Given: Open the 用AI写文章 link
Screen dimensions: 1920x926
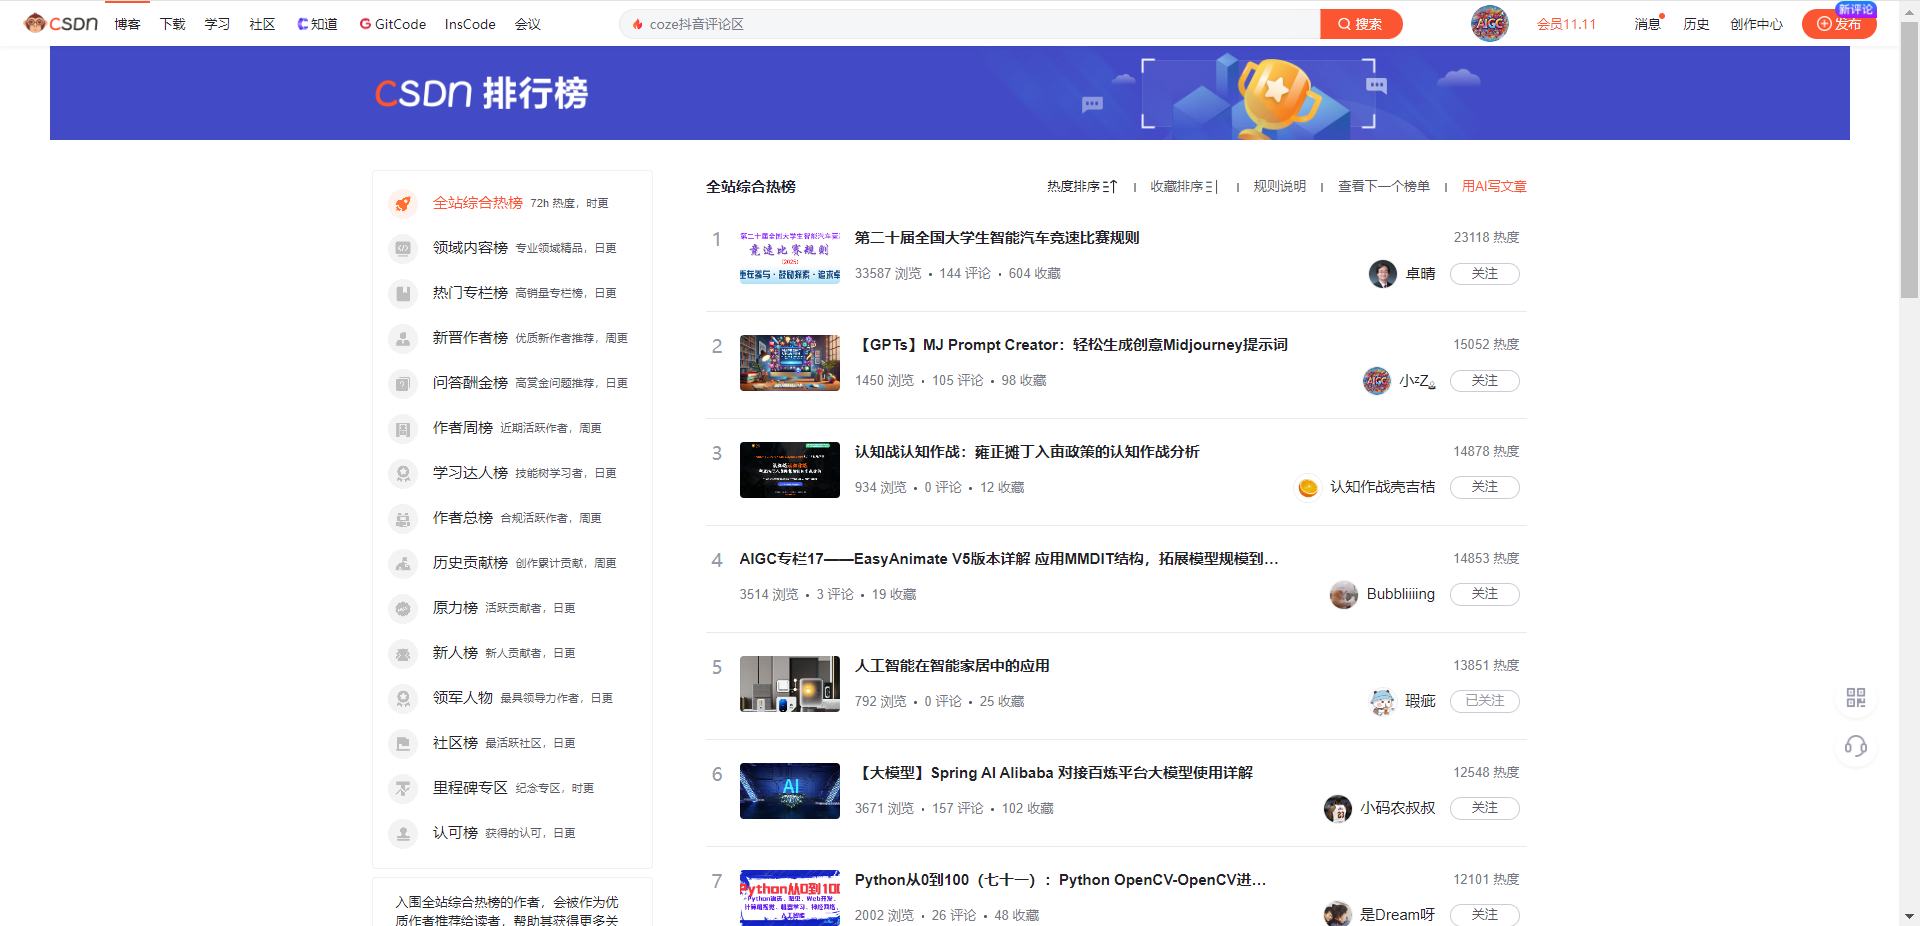Looking at the screenshot, I should [x=1494, y=186].
